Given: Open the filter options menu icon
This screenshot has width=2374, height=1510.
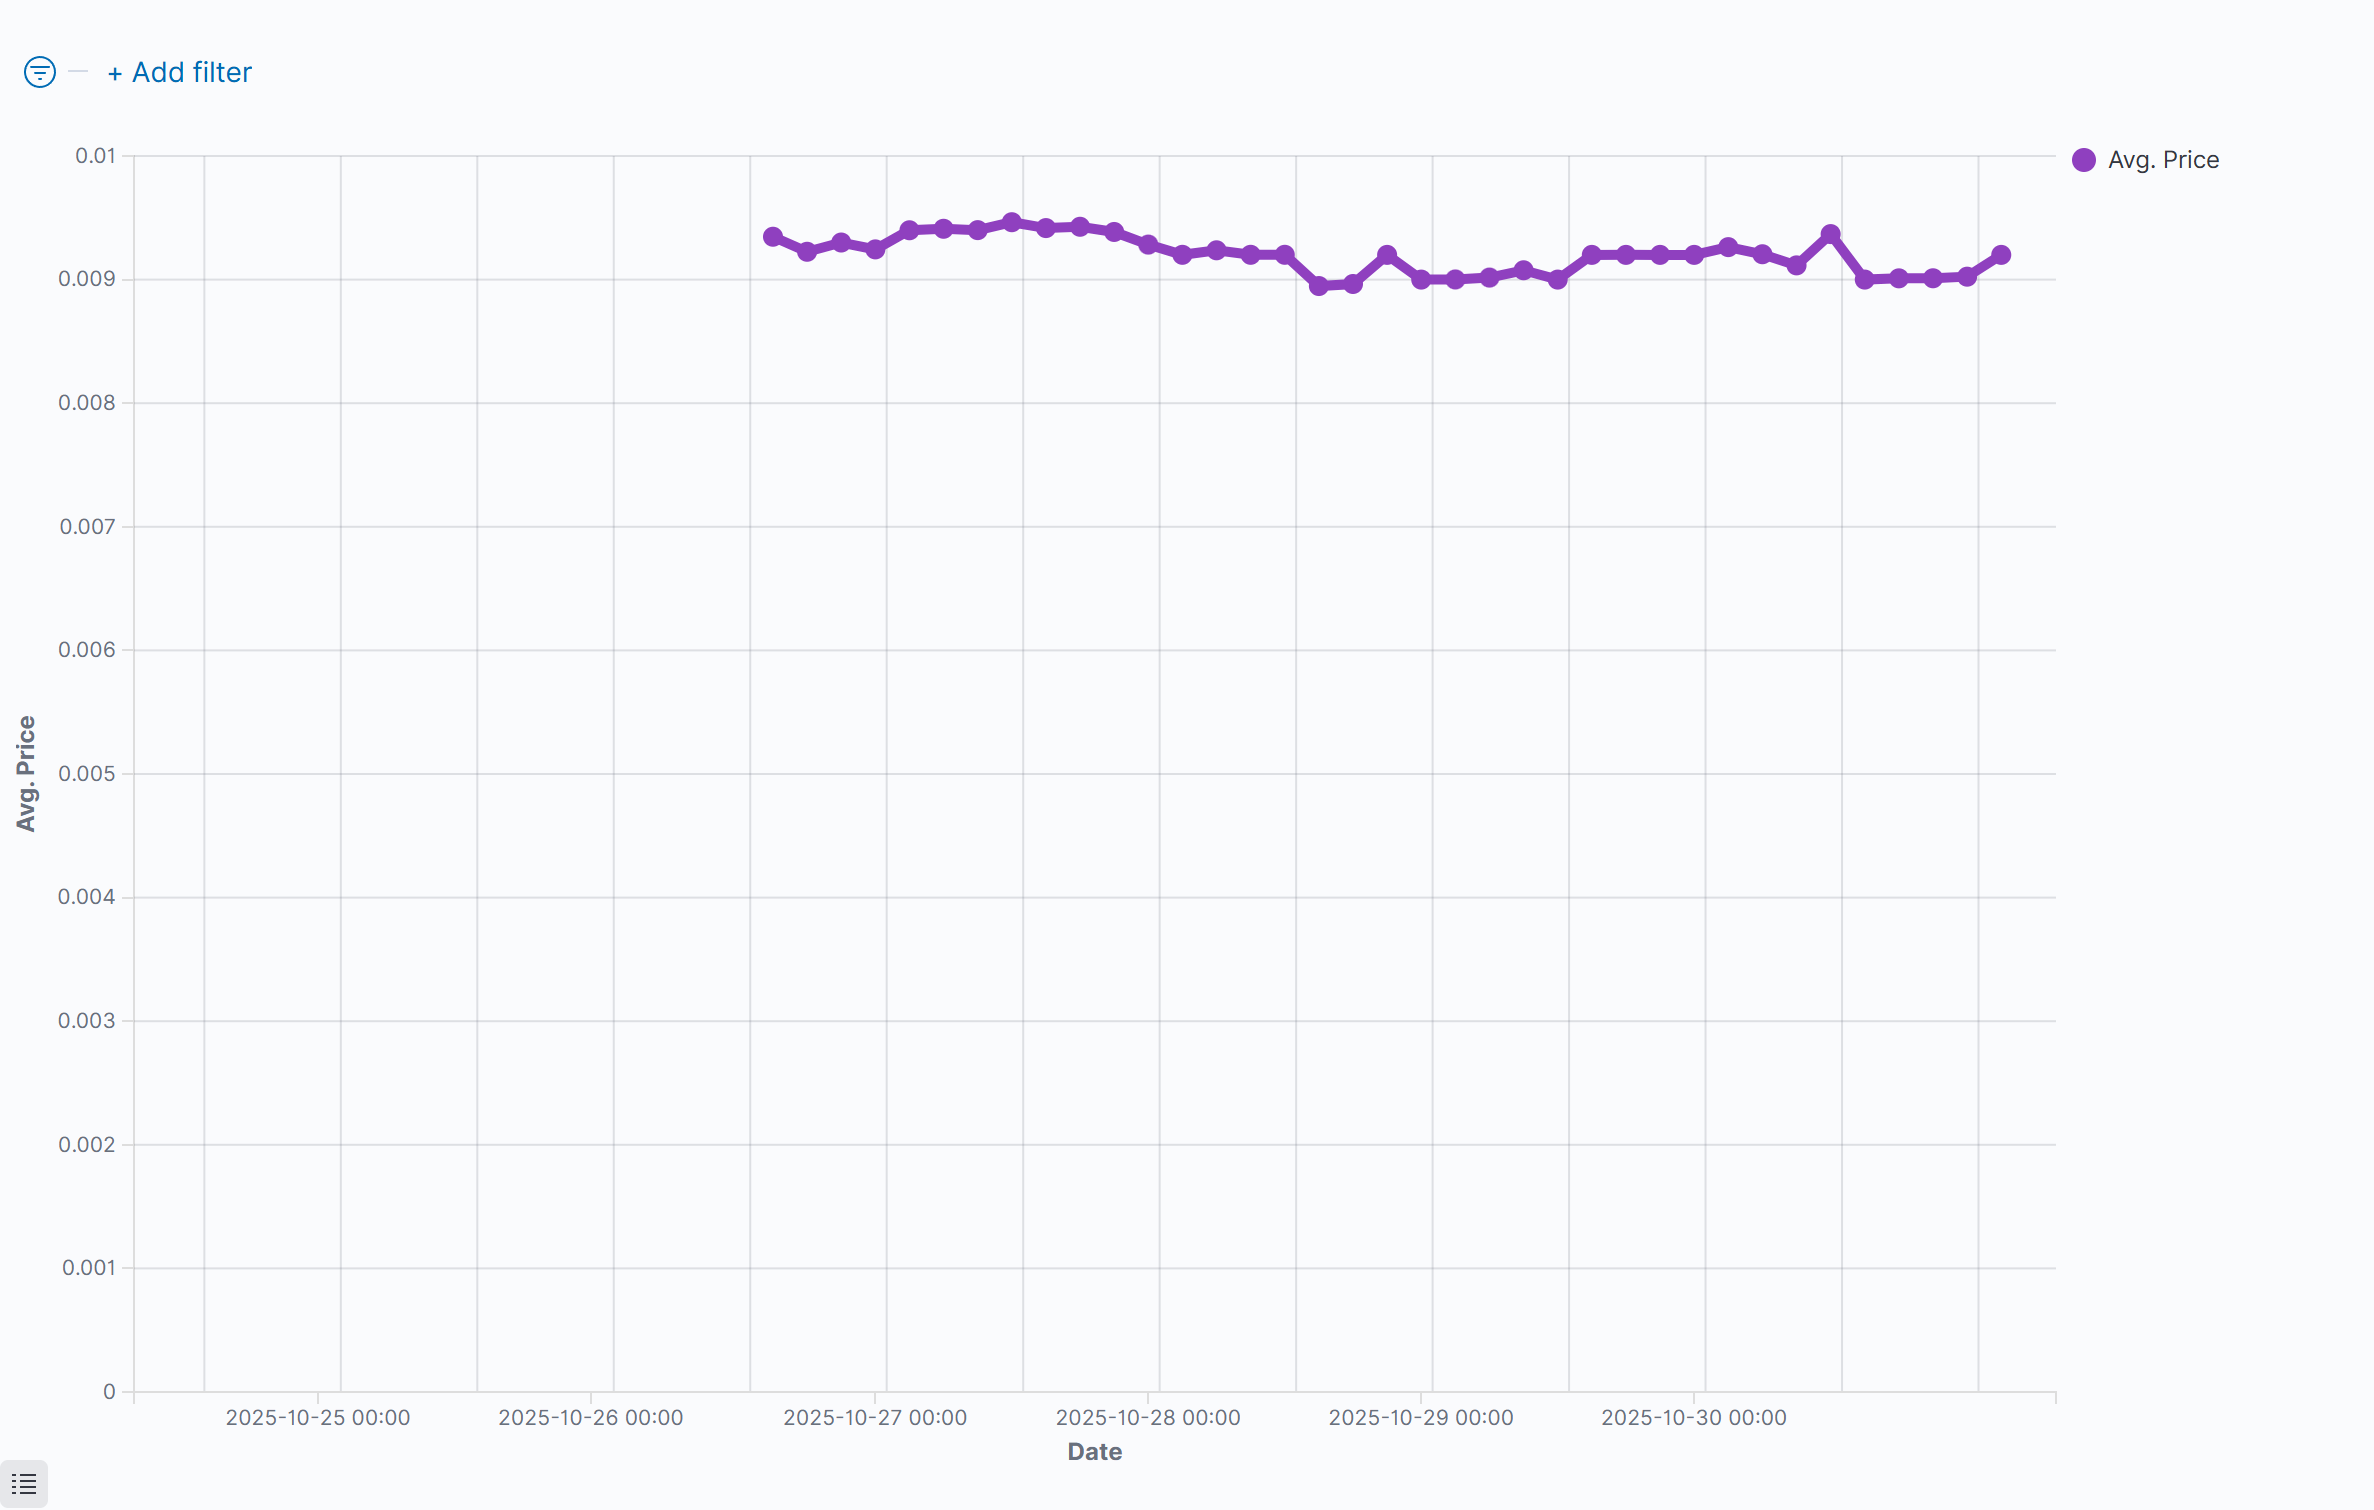Looking at the screenshot, I should click(x=40, y=72).
